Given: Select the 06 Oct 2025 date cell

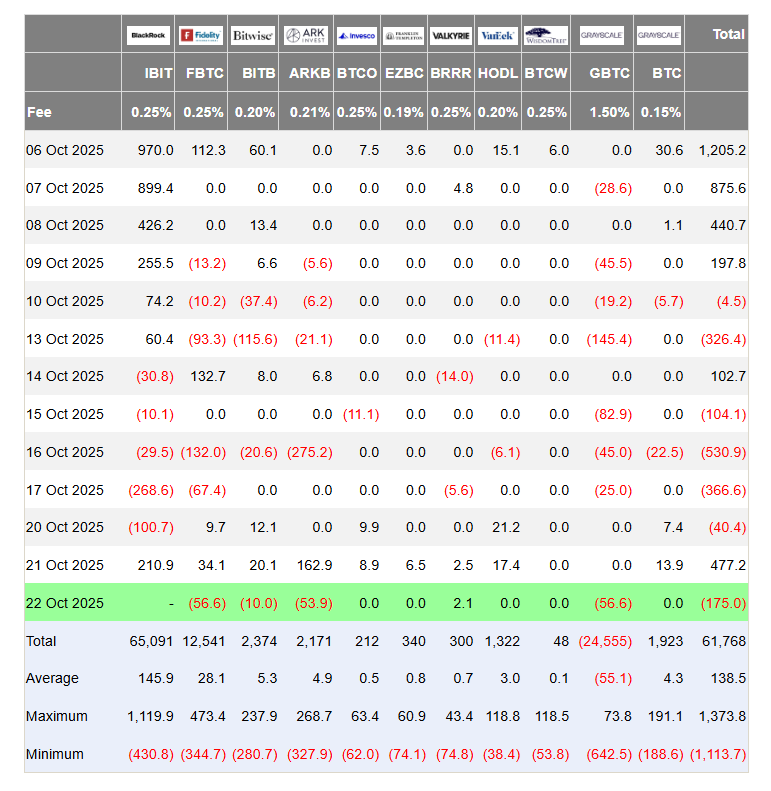Looking at the screenshot, I should (x=65, y=150).
